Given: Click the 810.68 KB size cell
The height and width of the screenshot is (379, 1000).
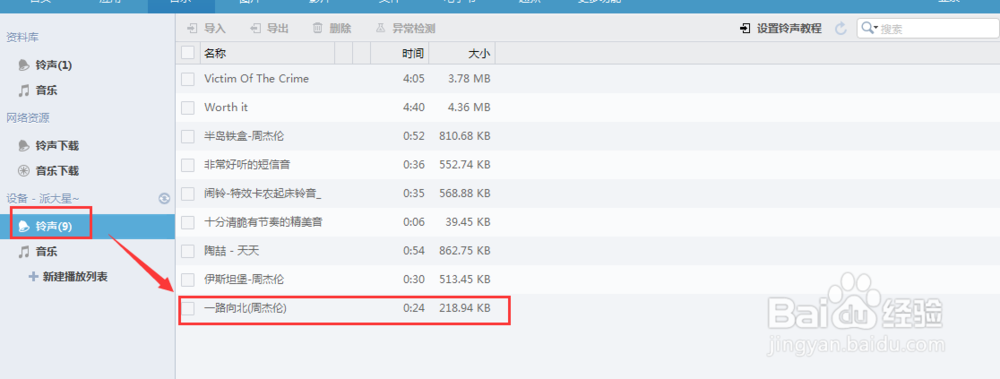Looking at the screenshot, I should coord(464,136).
